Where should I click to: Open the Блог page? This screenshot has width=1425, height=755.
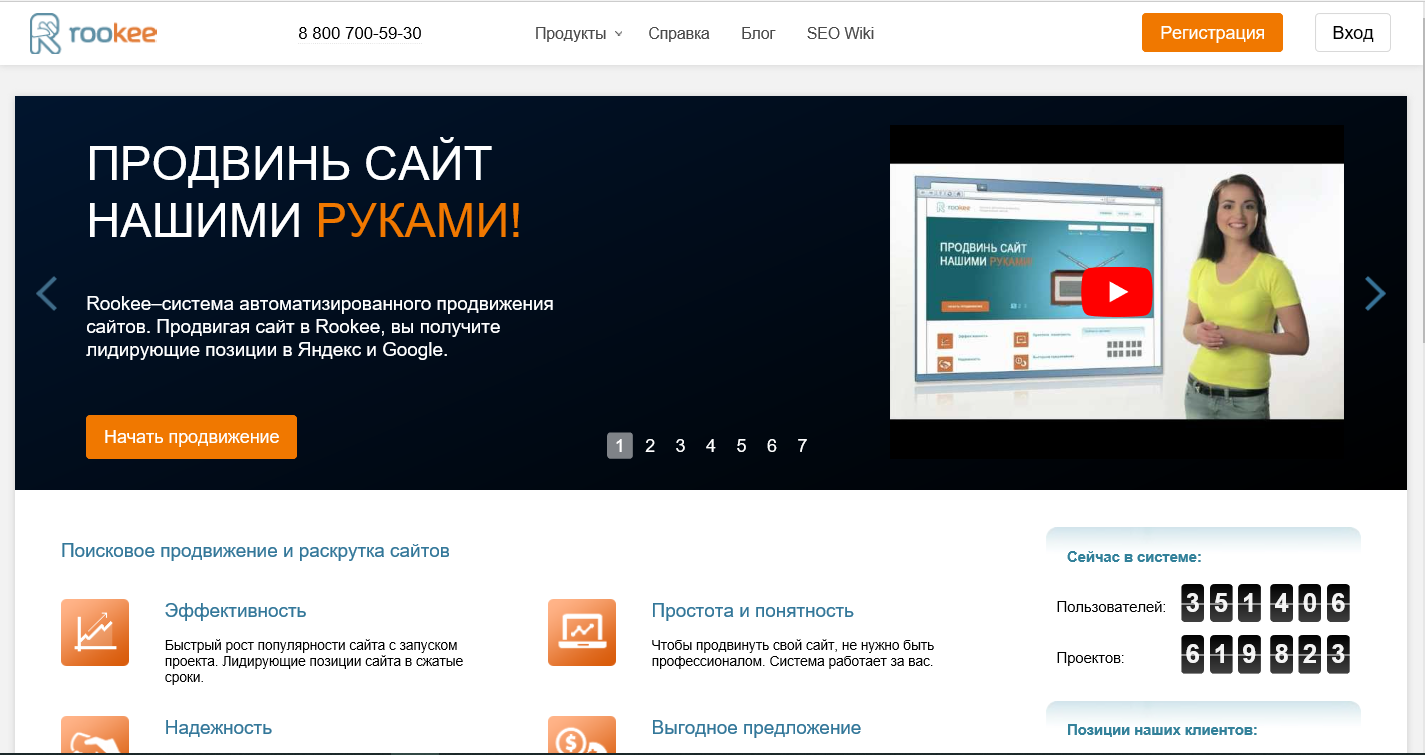click(758, 33)
